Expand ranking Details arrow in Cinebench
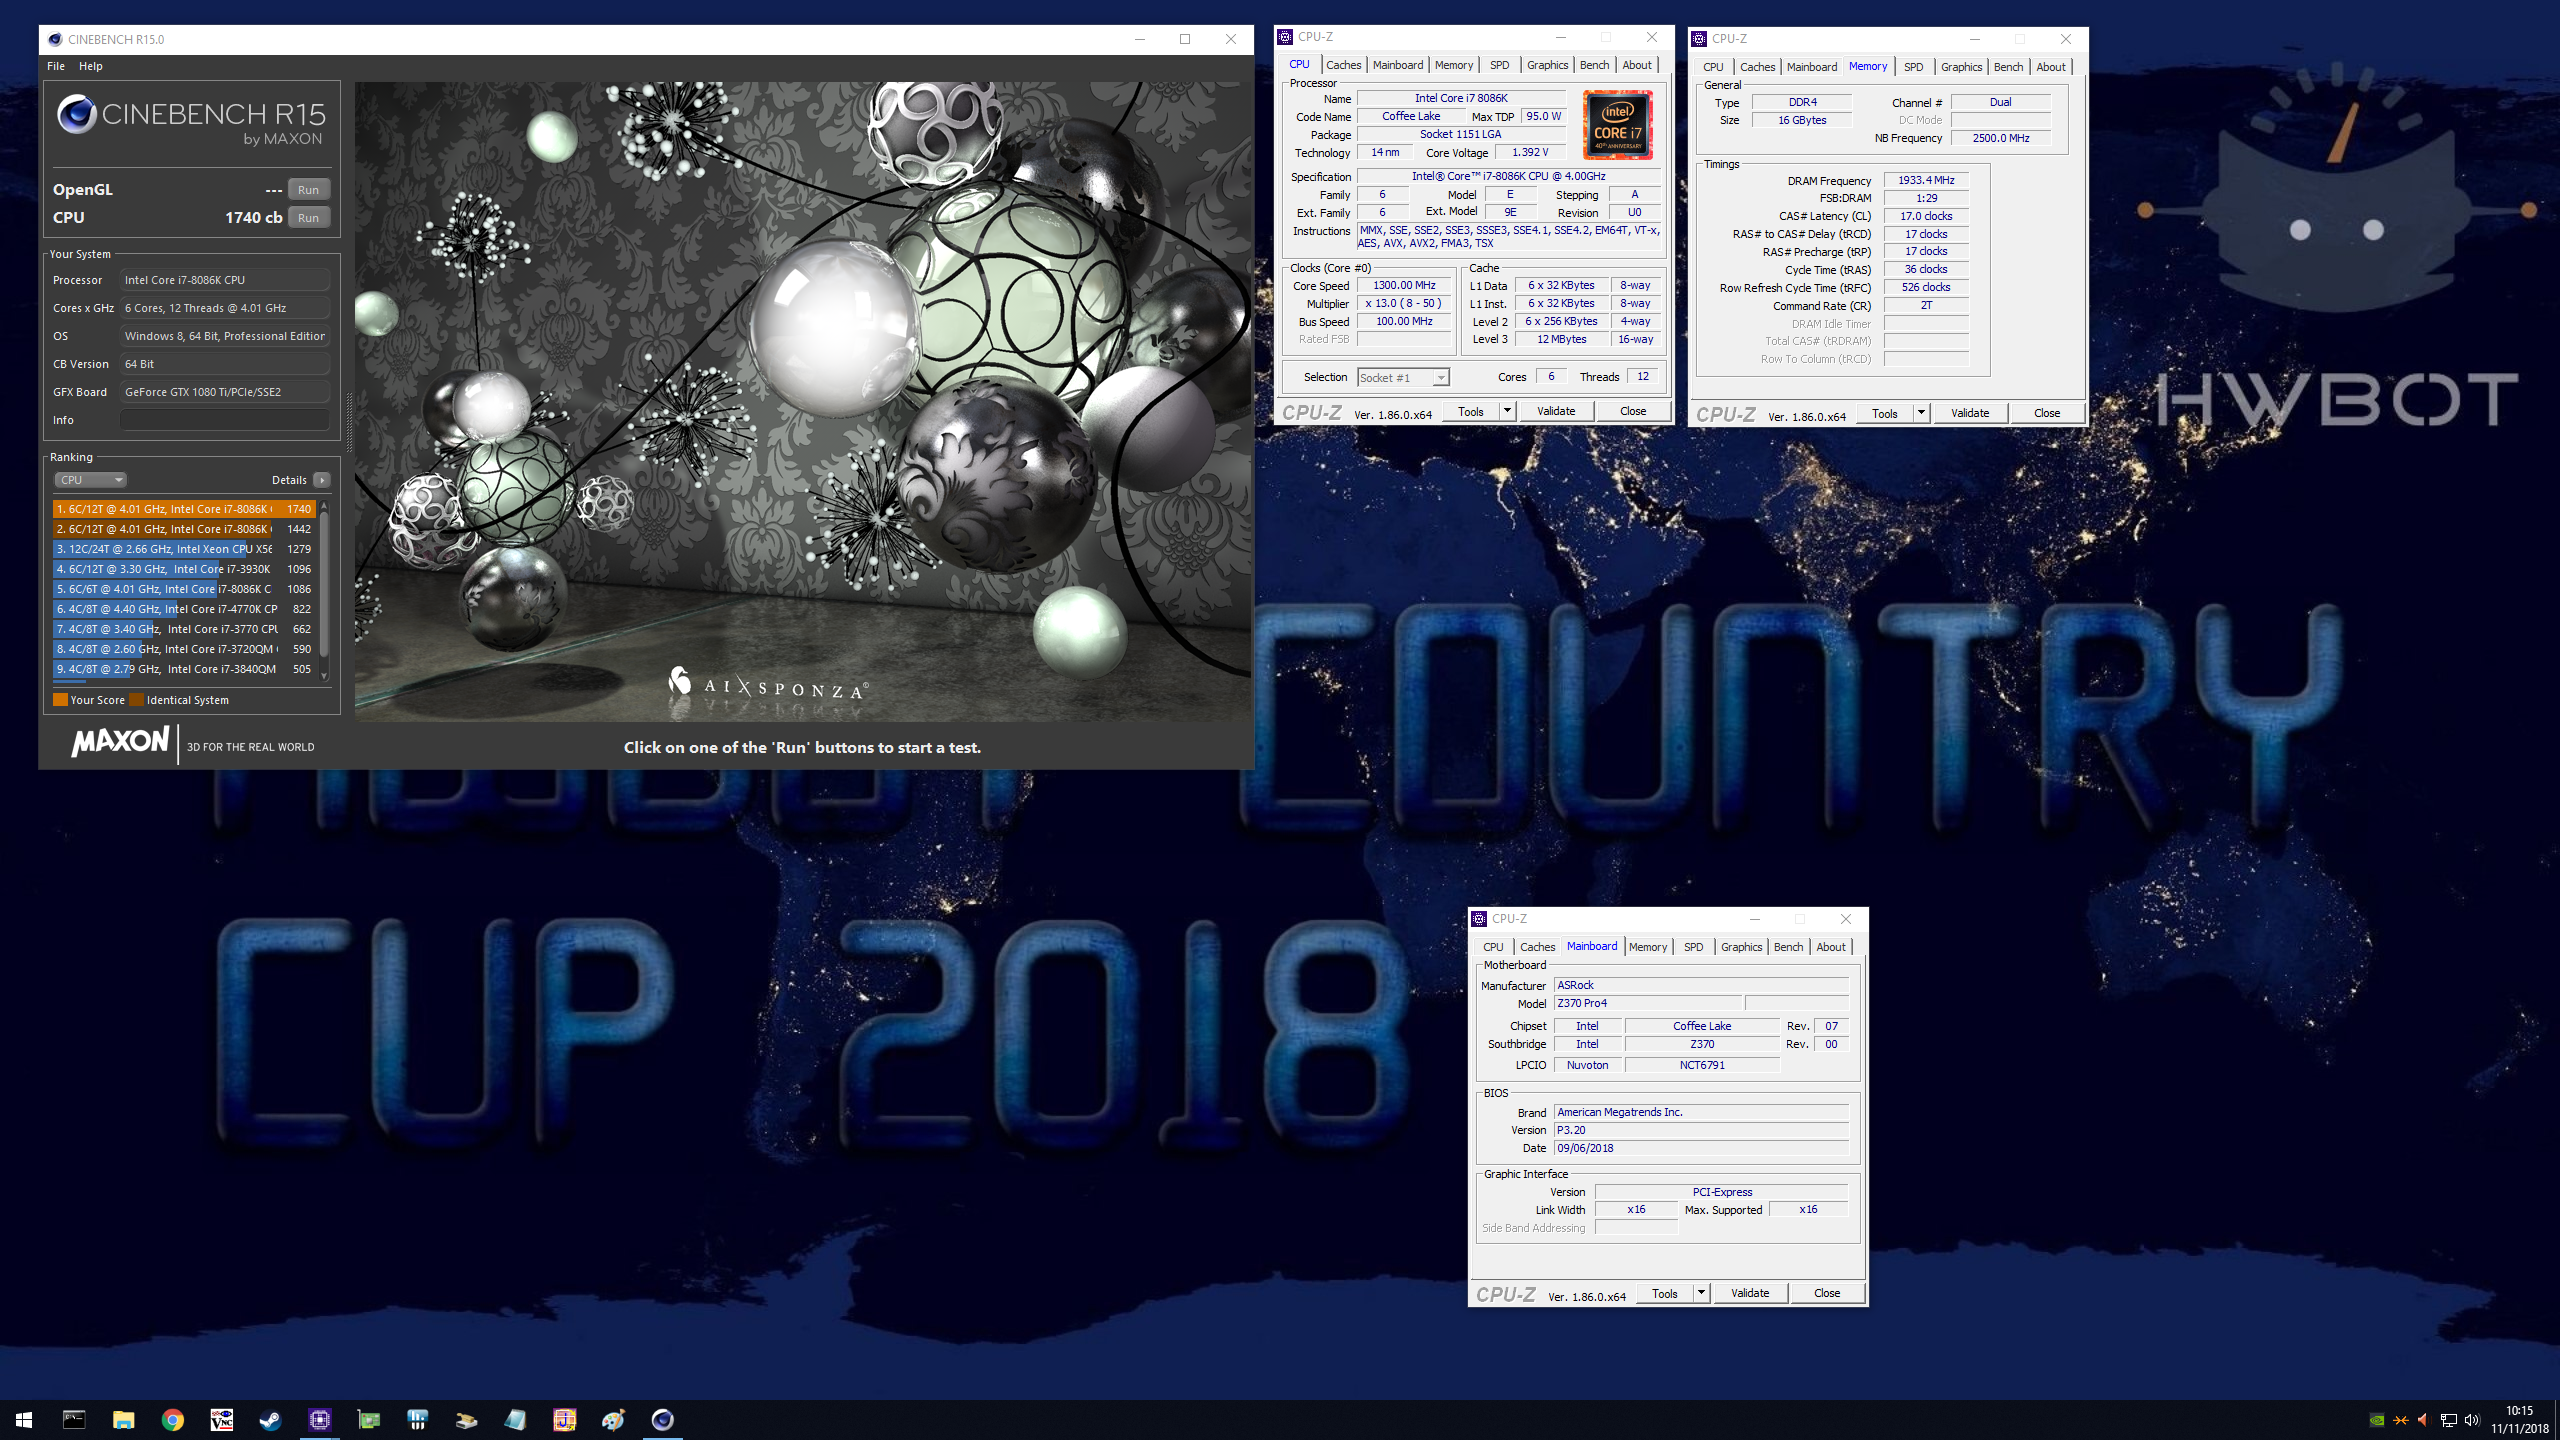2560x1440 pixels. 322,480
